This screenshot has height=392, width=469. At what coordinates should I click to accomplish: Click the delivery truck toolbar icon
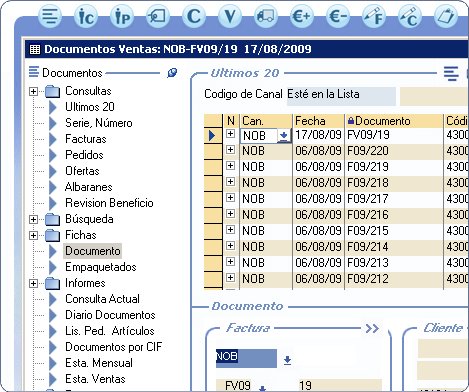coord(266,16)
